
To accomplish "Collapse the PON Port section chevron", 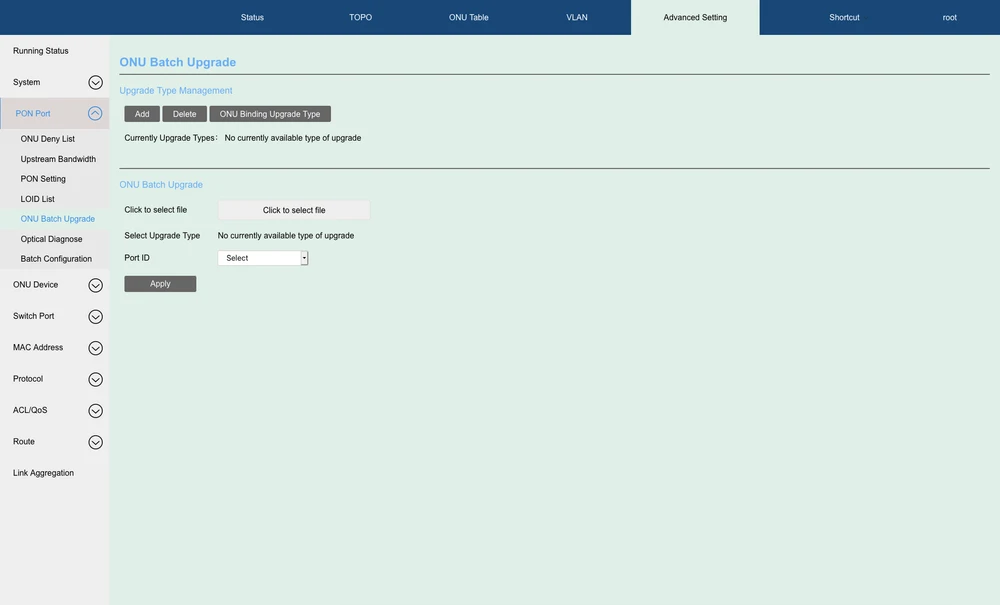I will pyautogui.click(x=95, y=114).
